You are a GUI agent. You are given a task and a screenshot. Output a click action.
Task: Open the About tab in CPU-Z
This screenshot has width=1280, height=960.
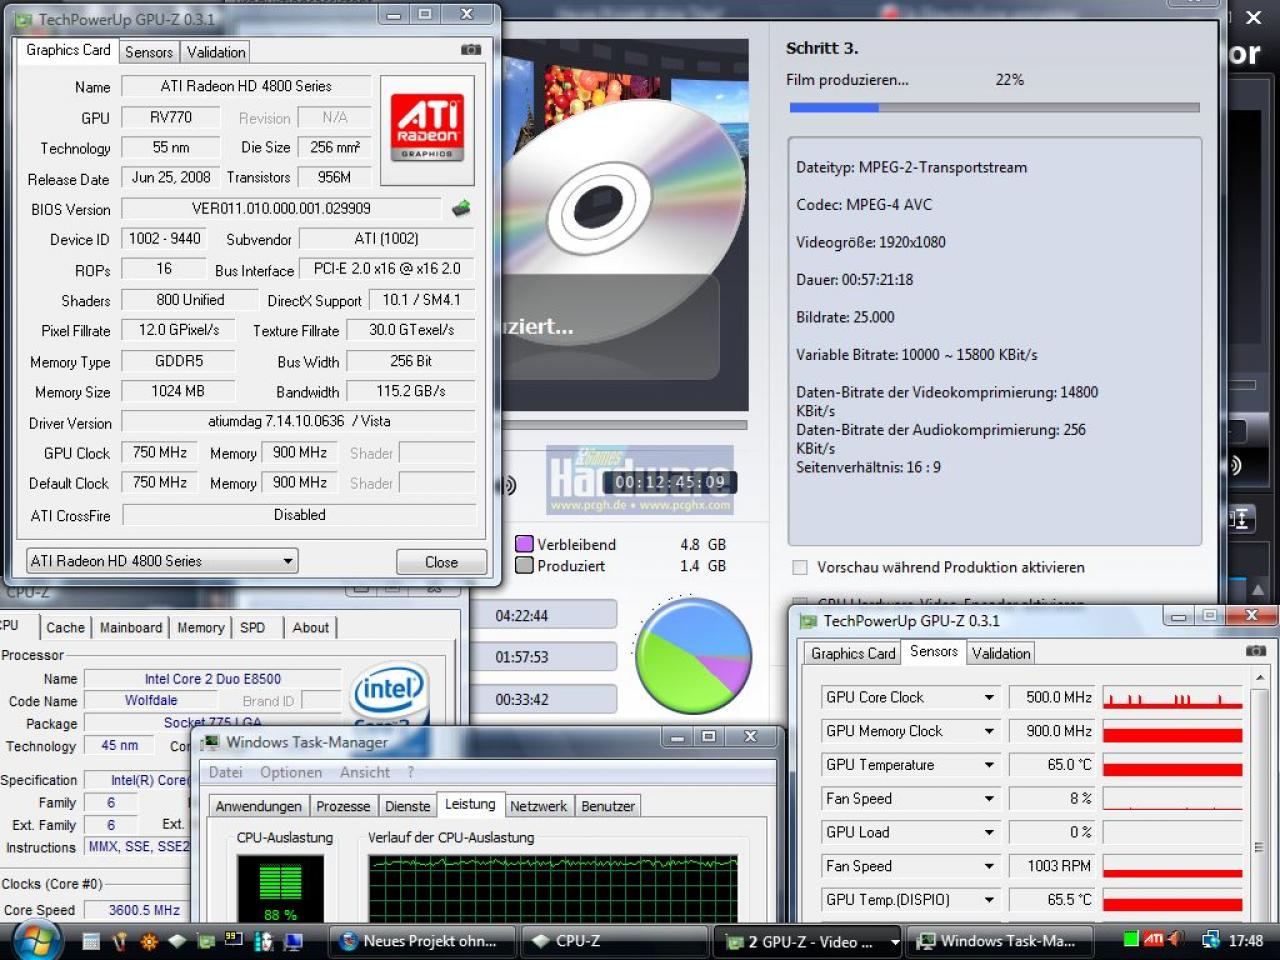[x=311, y=627]
